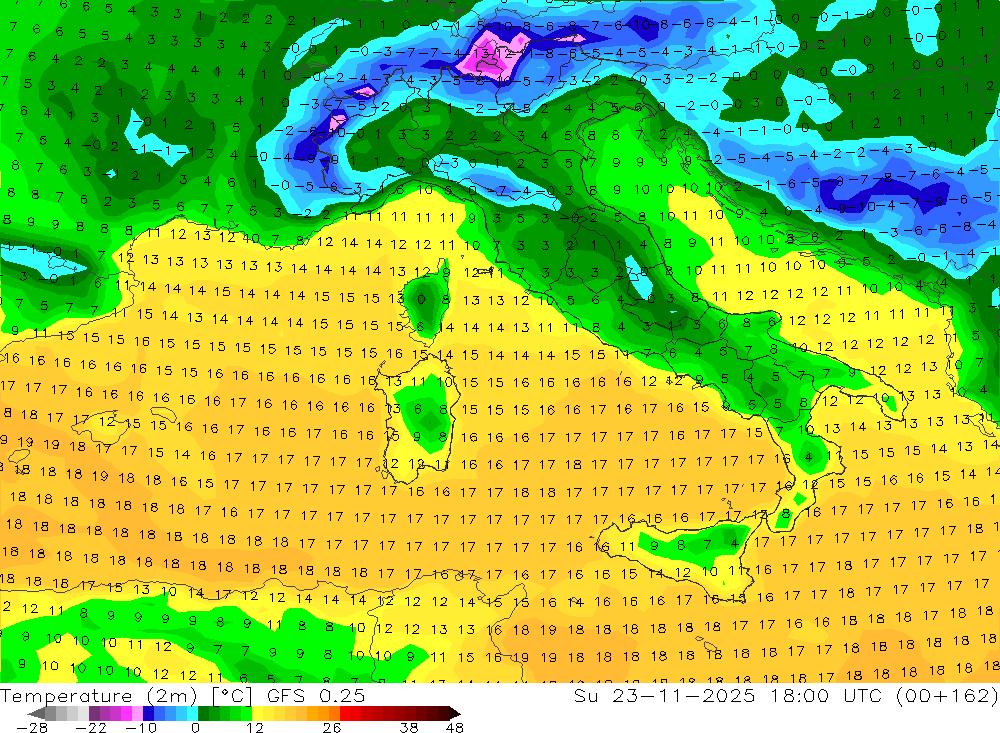Image resolution: width=1000 pixels, height=733 pixels.
Task: Click the dark green swatch right of the 0 label
Action: [203, 713]
